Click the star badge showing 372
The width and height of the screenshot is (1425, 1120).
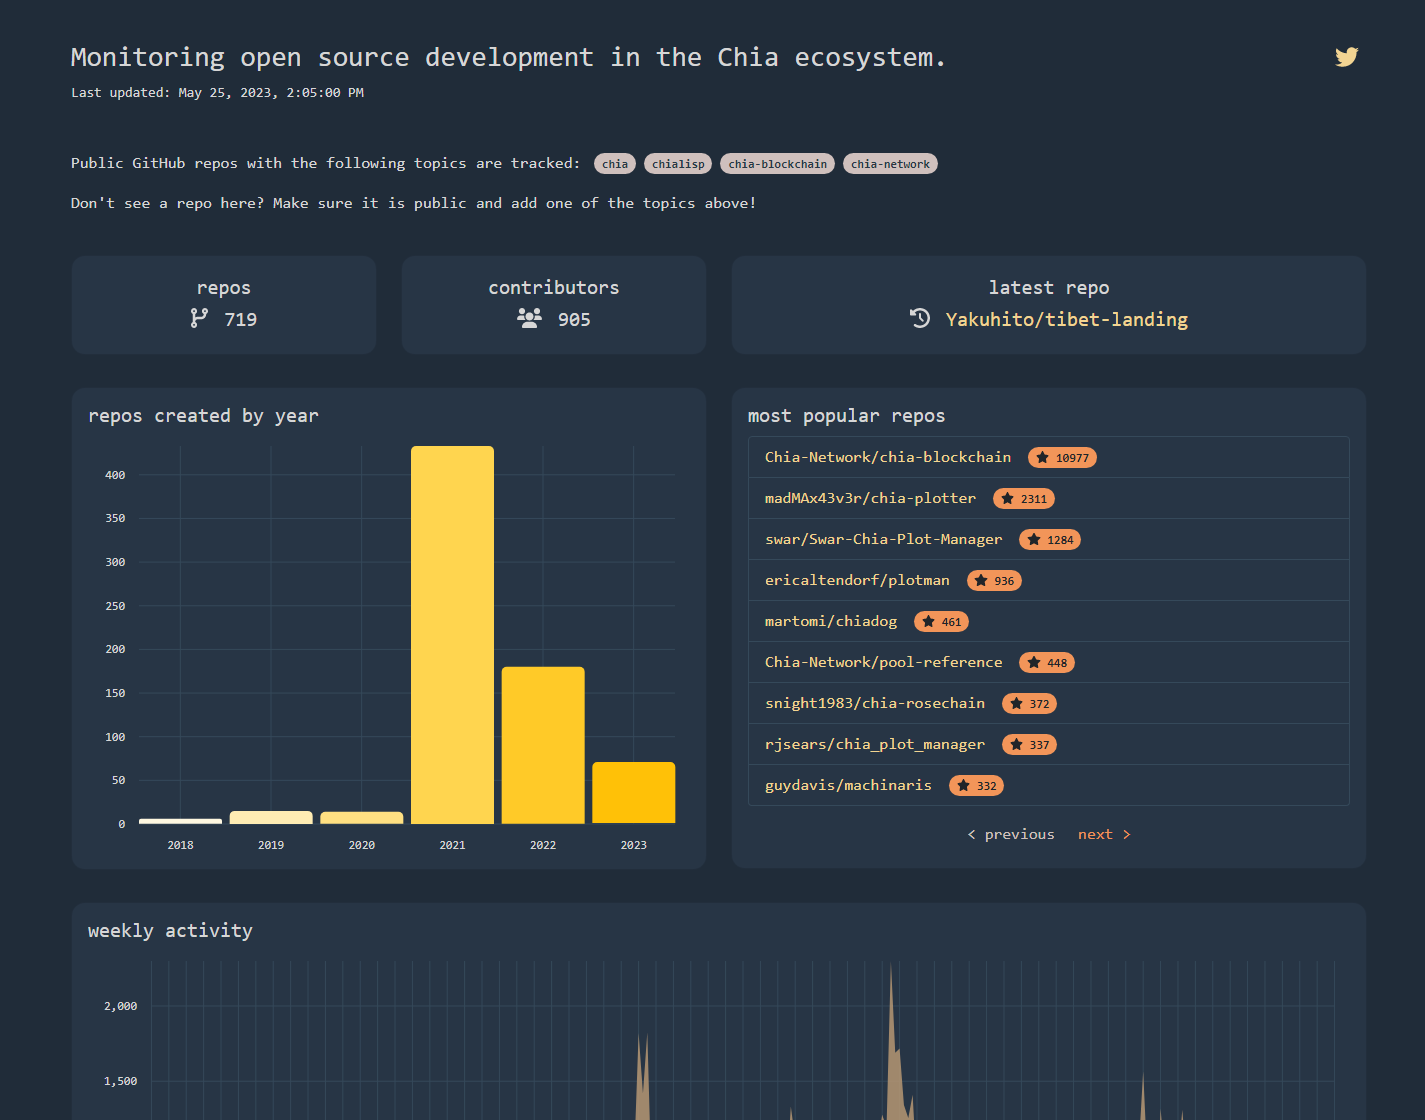point(1029,704)
